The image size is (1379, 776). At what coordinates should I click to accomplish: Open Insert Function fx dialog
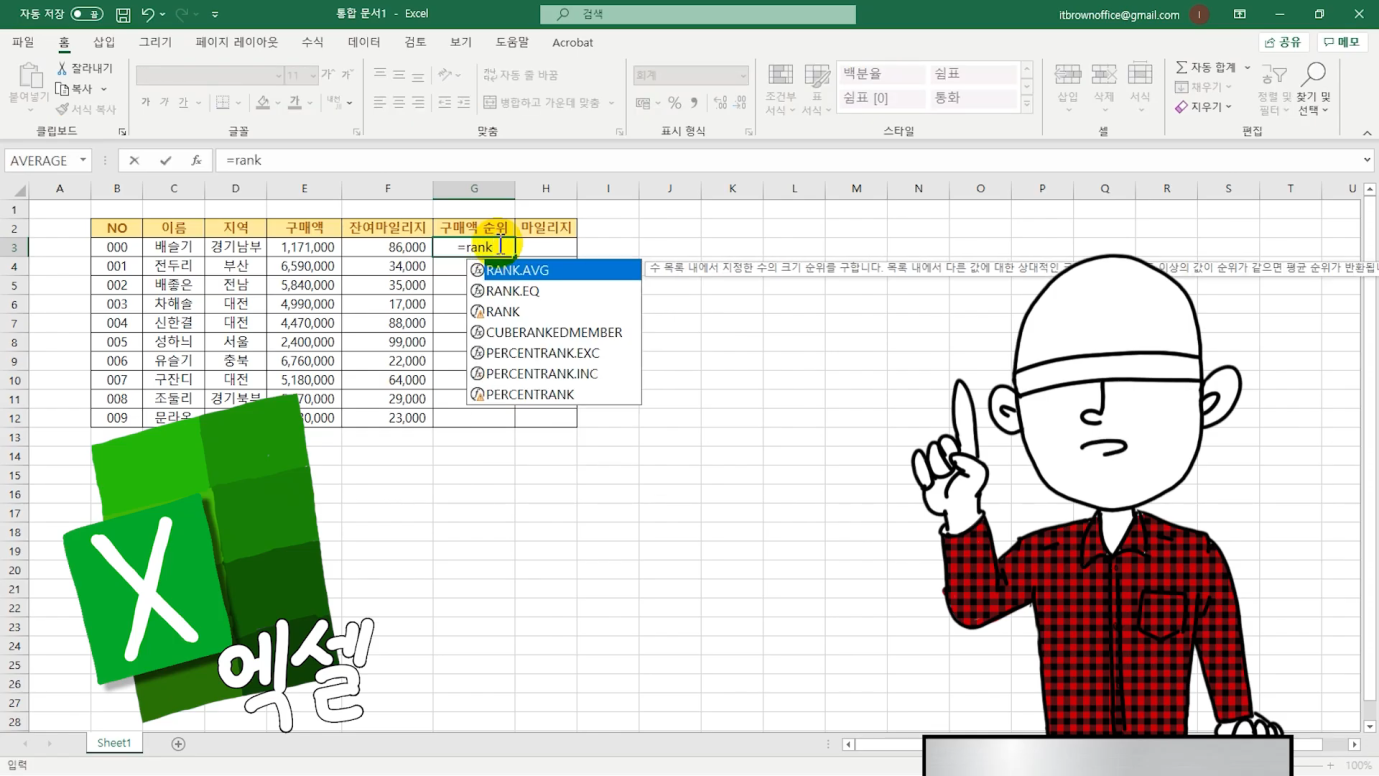click(x=196, y=160)
